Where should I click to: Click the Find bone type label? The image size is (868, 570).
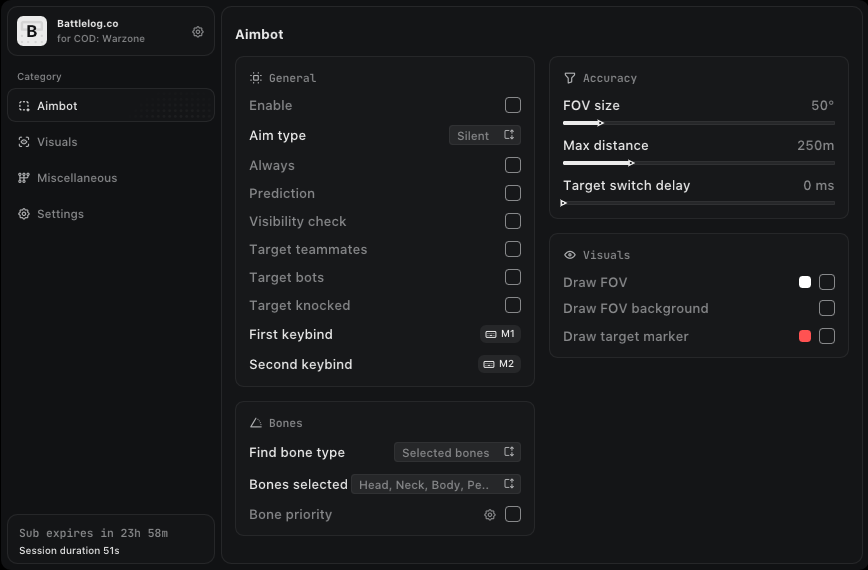(297, 452)
